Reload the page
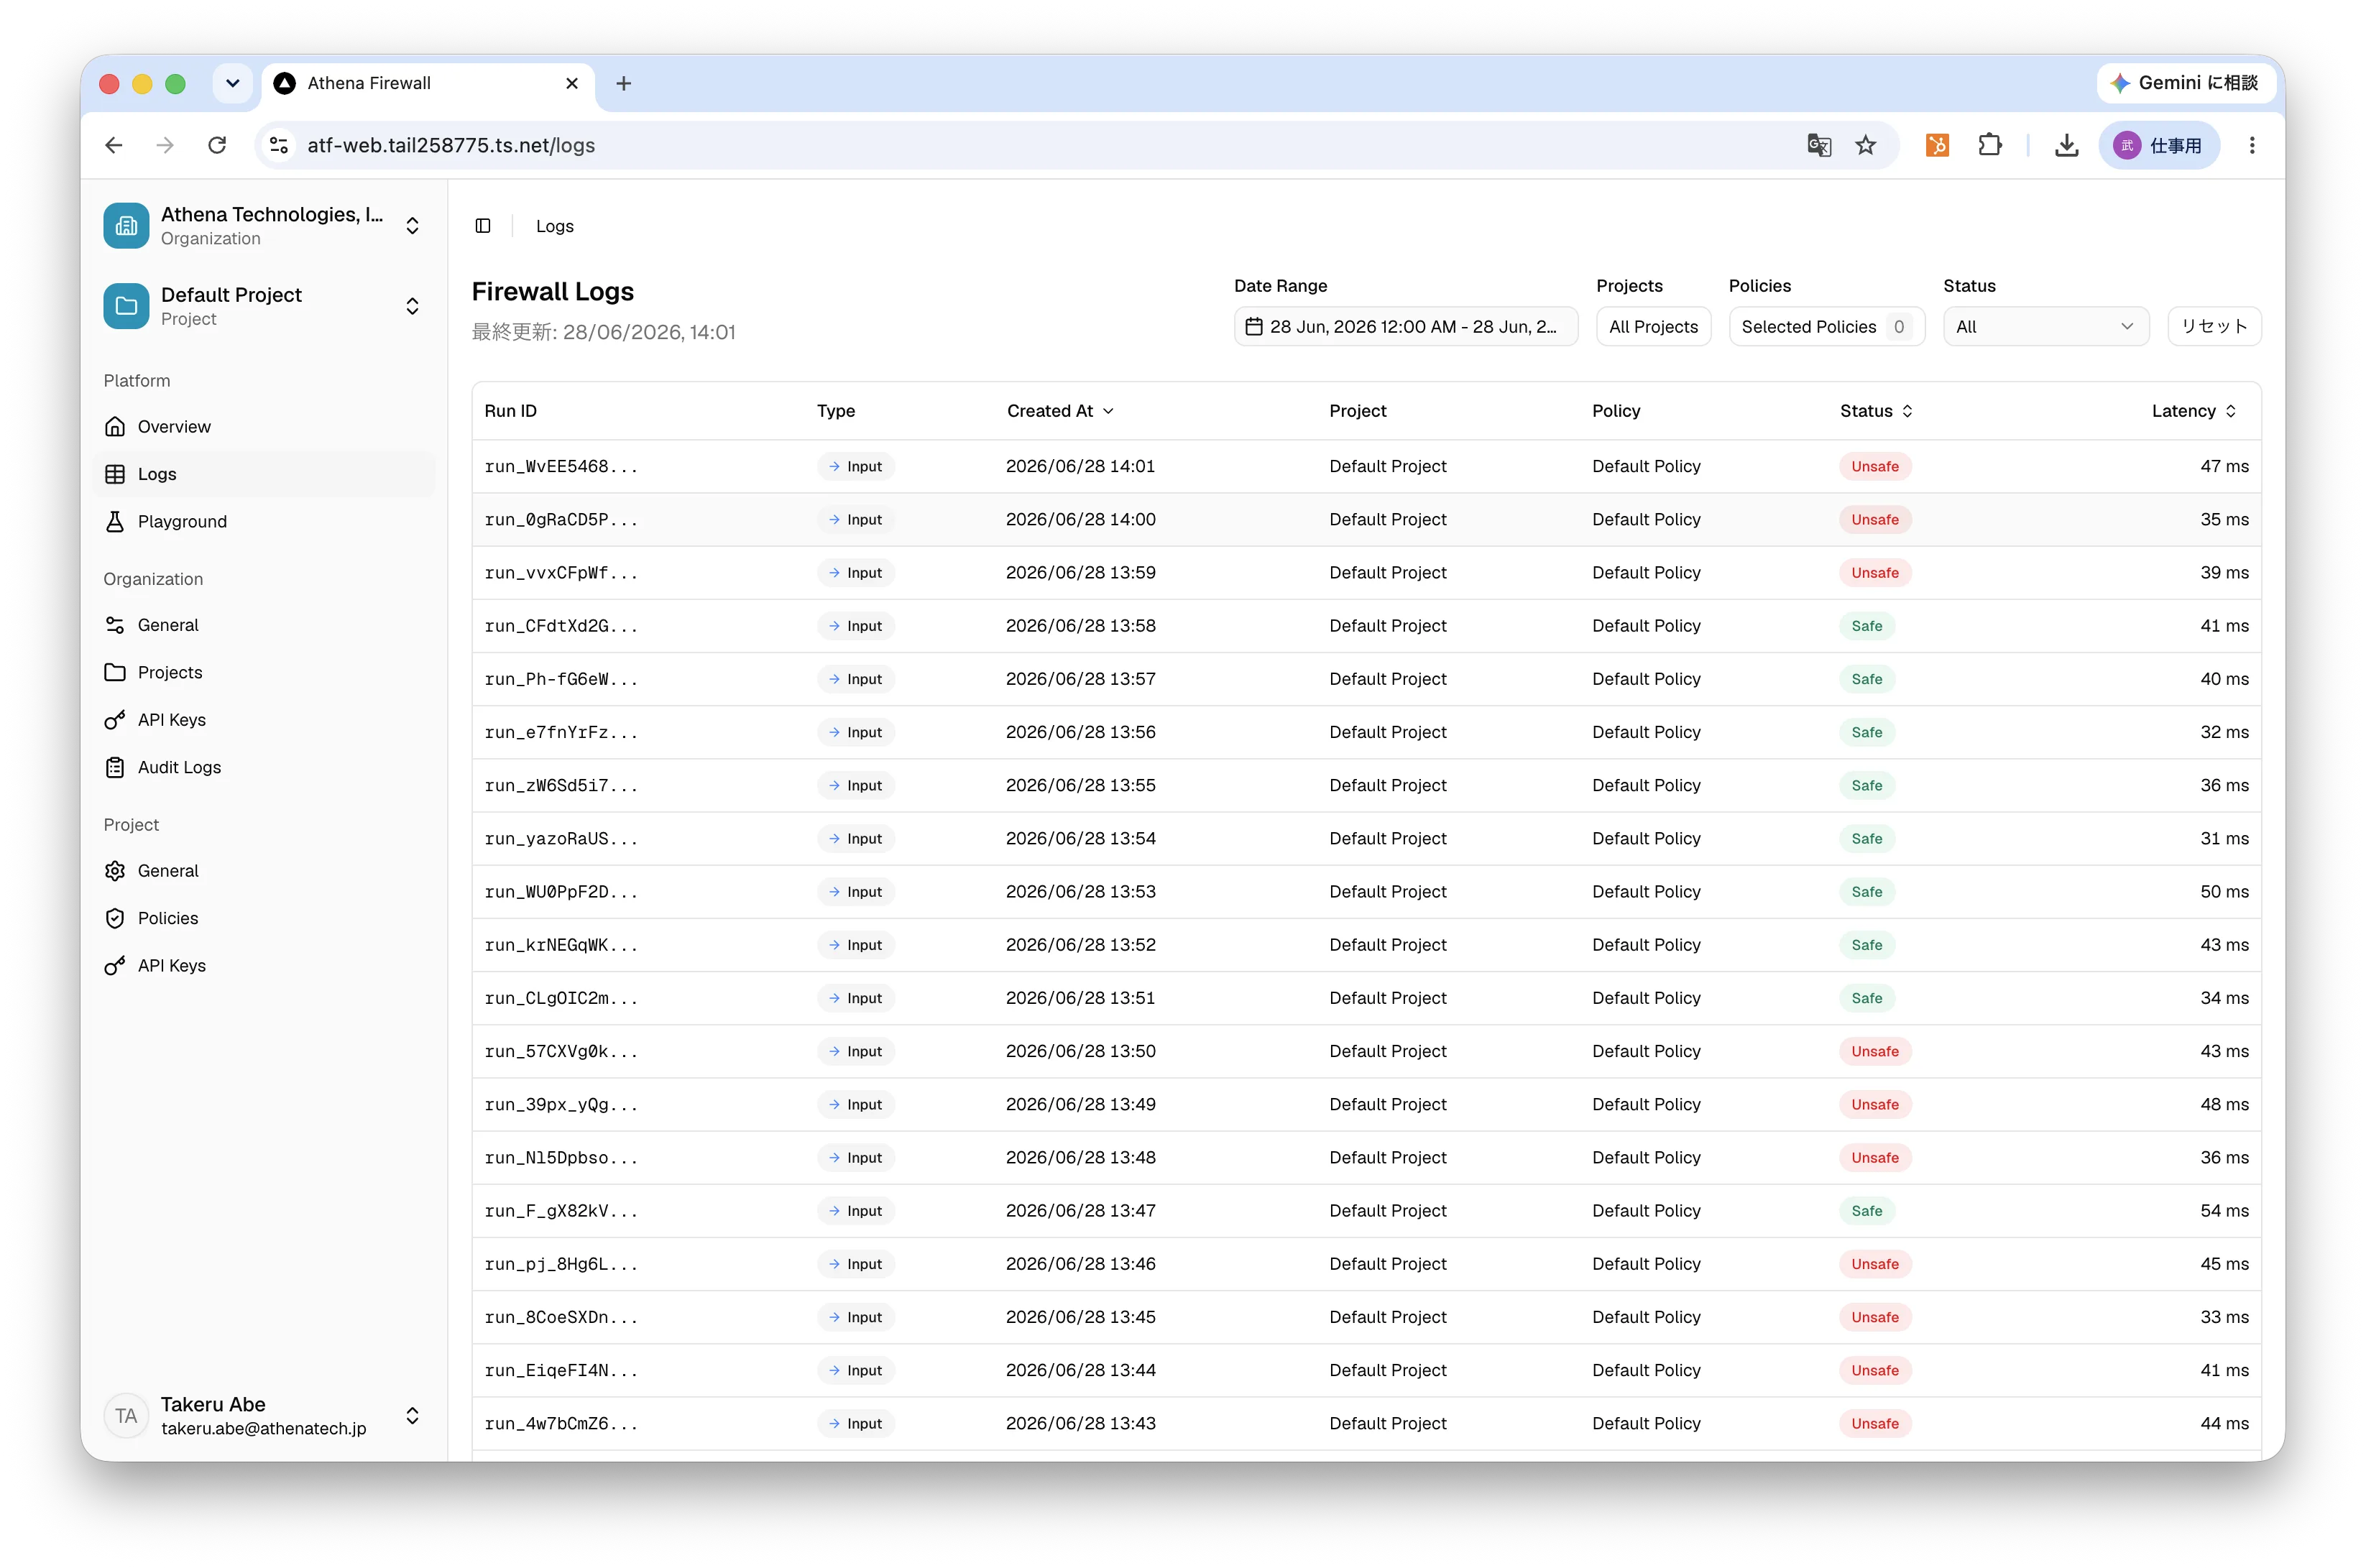2366x1568 pixels. (217, 146)
